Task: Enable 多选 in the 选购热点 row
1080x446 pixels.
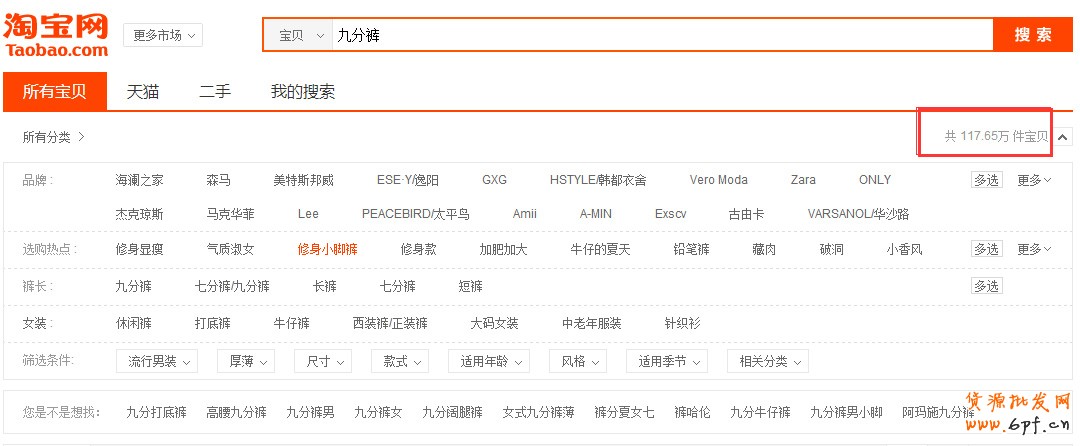Action: pyautogui.click(x=986, y=249)
